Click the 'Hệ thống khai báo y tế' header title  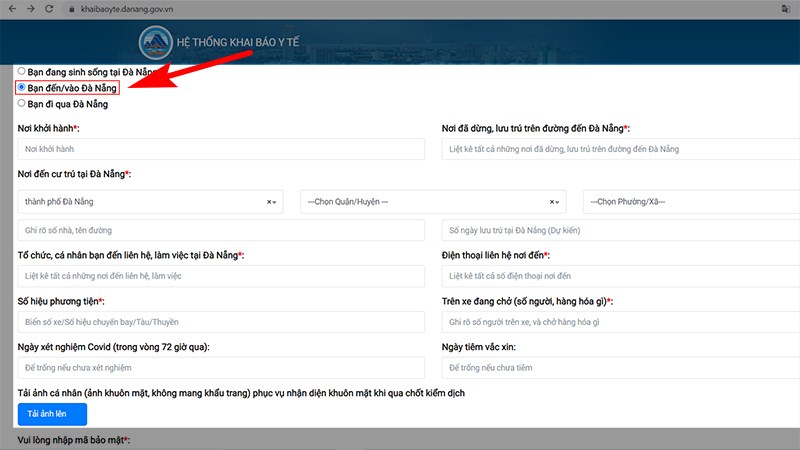tap(238, 42)
